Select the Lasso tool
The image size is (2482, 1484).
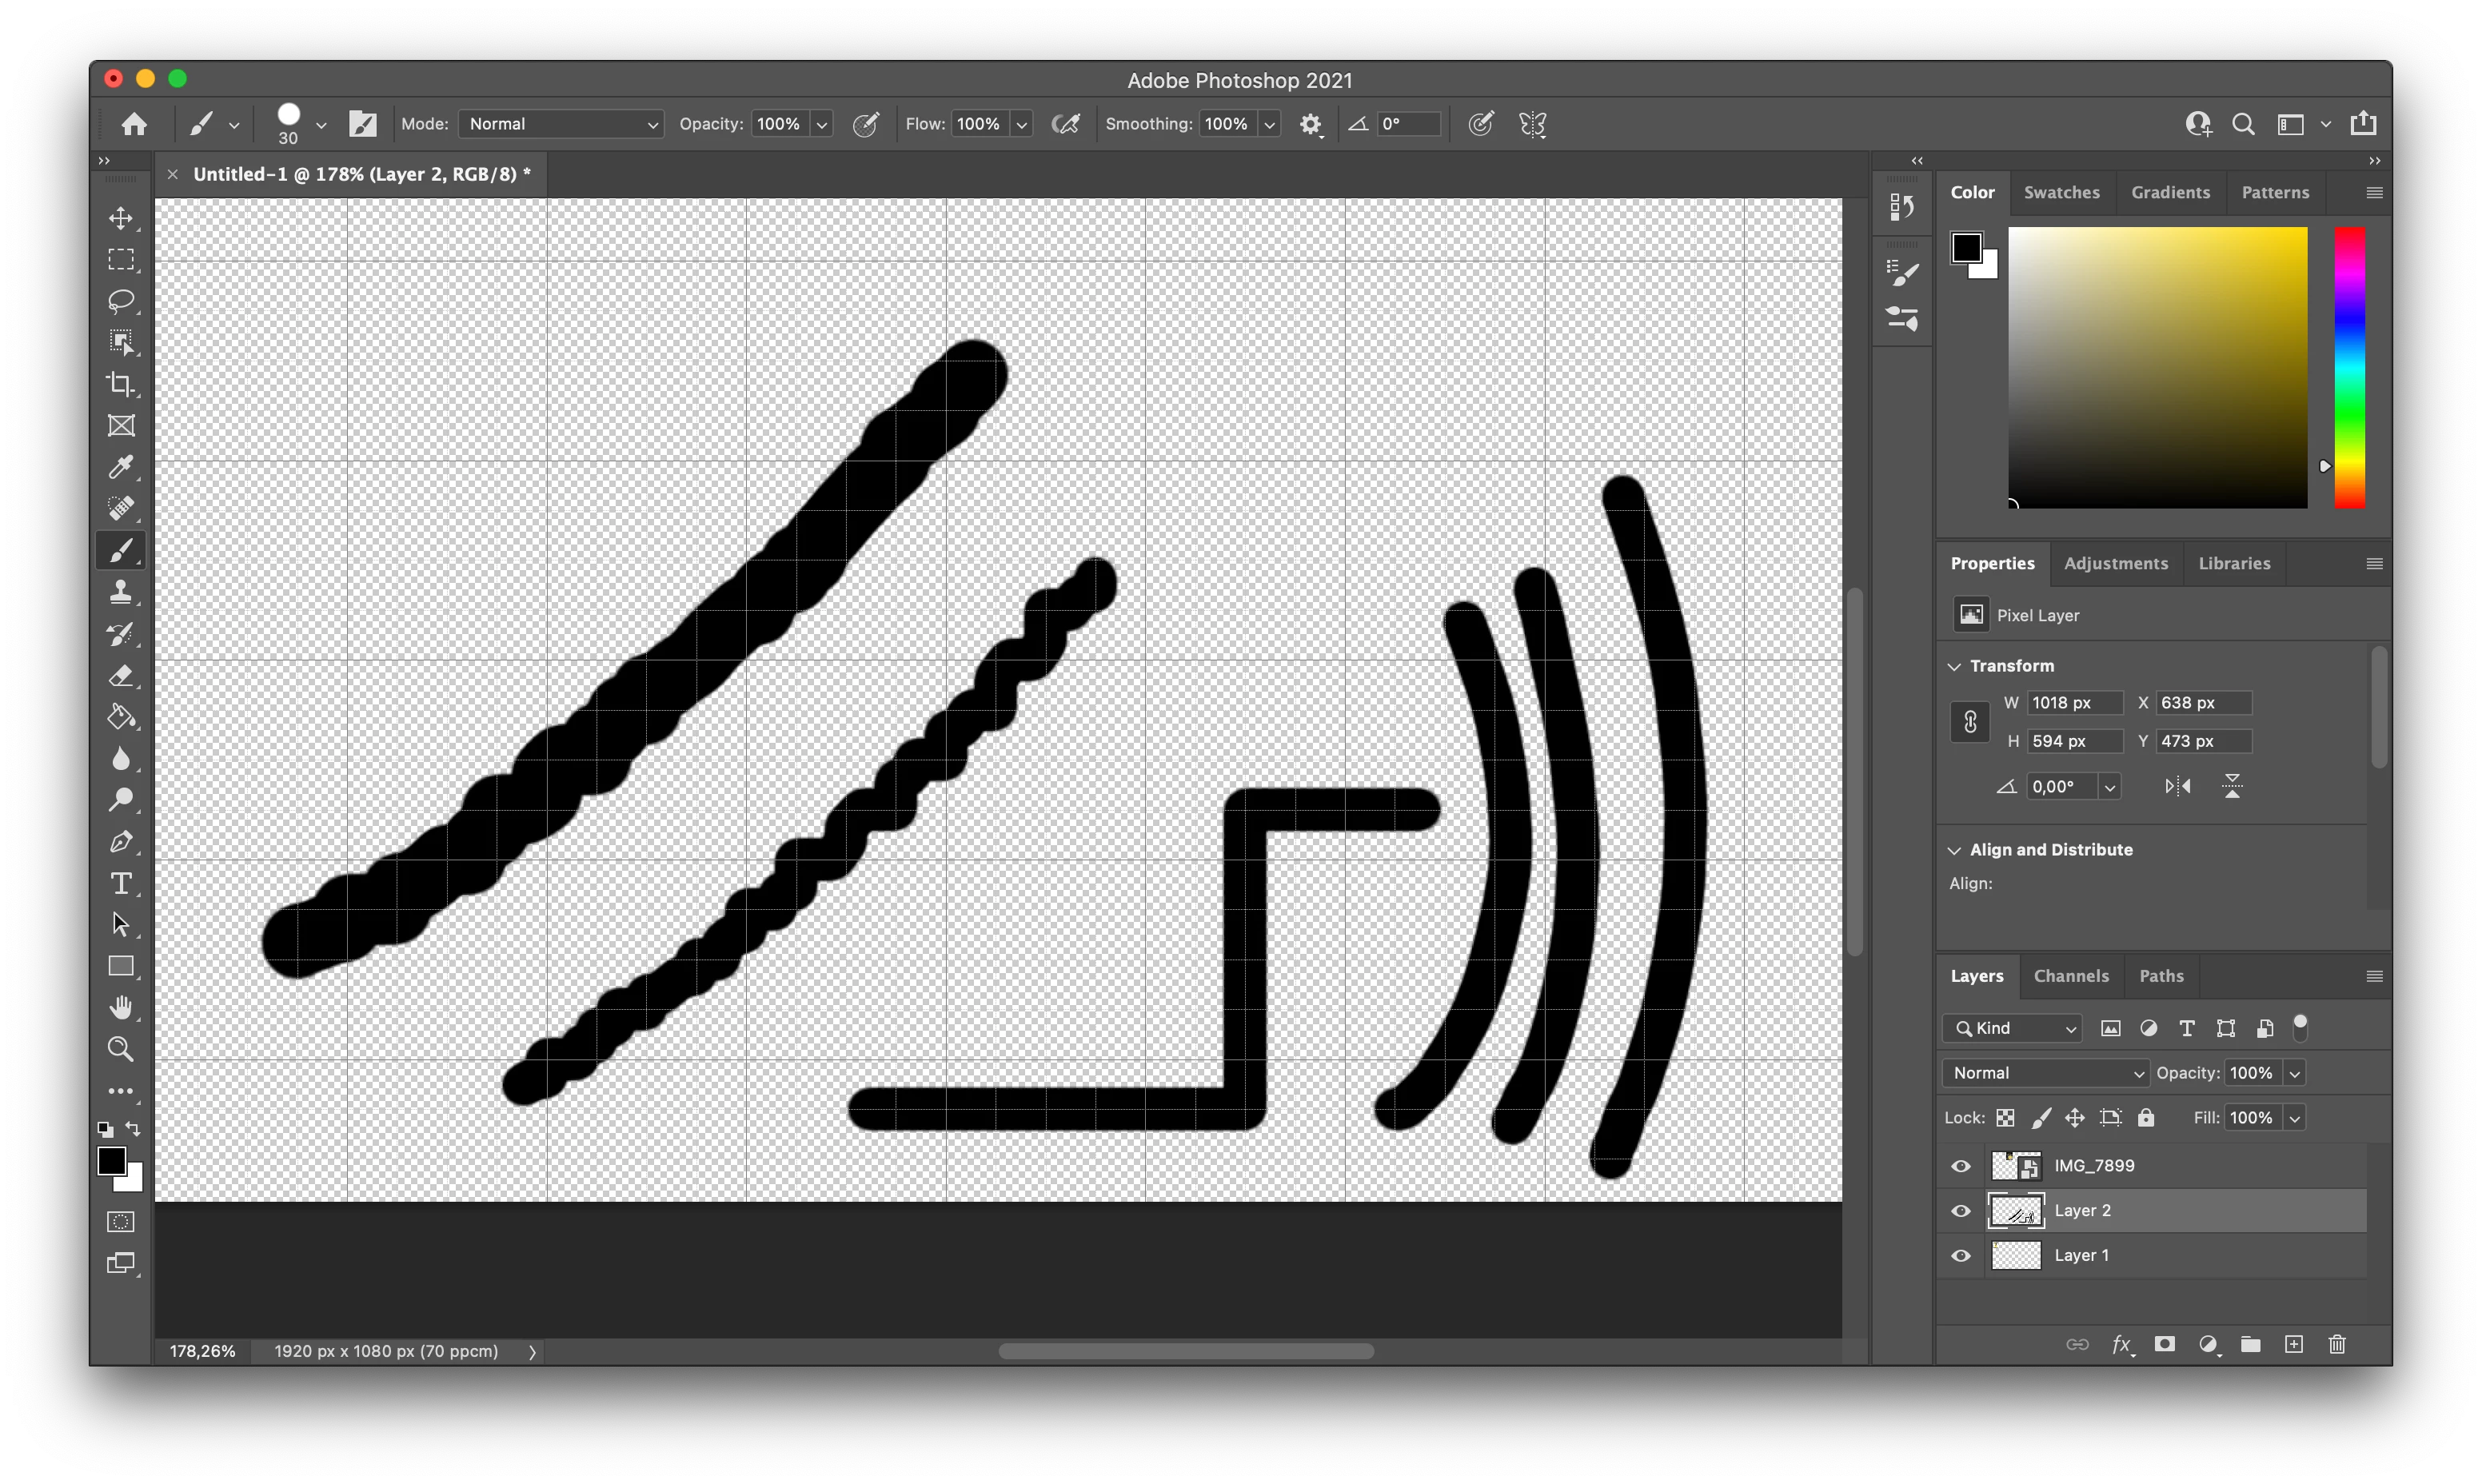pos(121,301)
